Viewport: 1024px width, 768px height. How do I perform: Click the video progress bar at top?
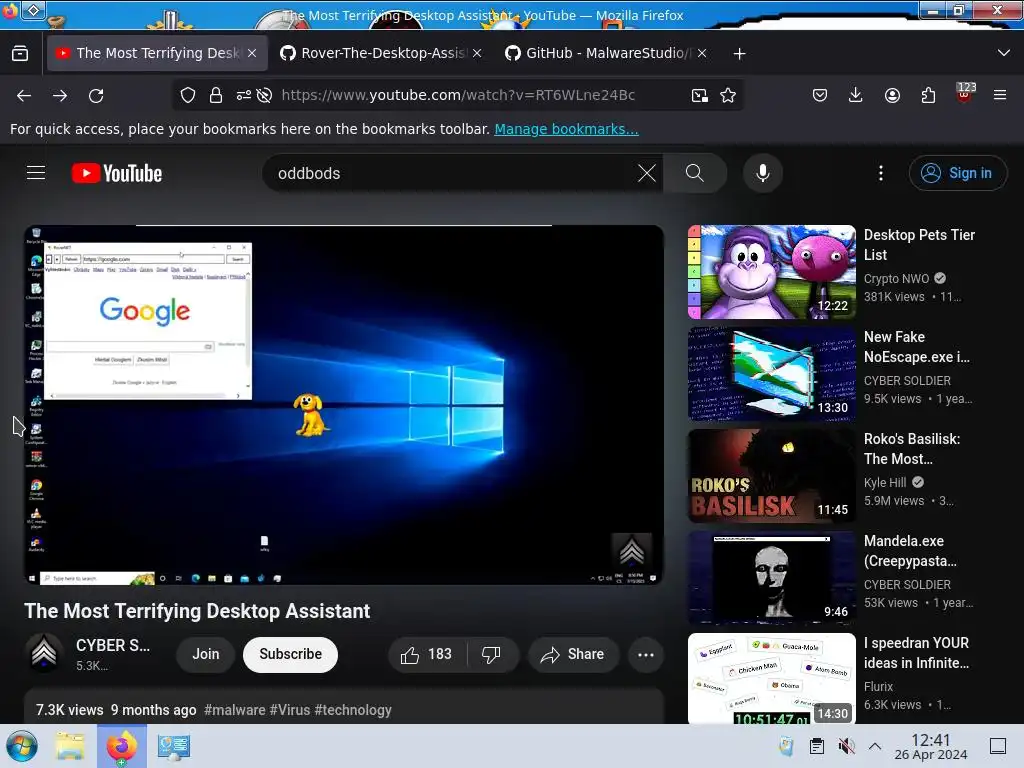tap(344, 225)
